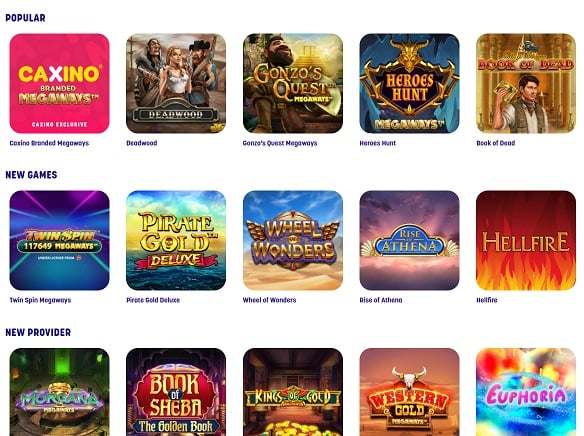Select the Wheel of Wonders game tile
This screenshot has width=584, height=436.
click(293, 241)
